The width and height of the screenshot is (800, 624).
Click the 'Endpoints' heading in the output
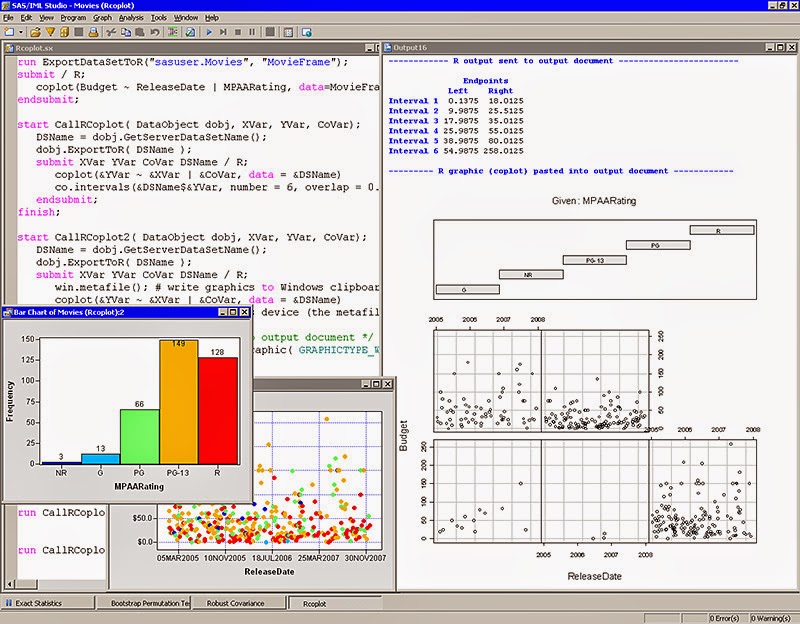tap(485, 81)
